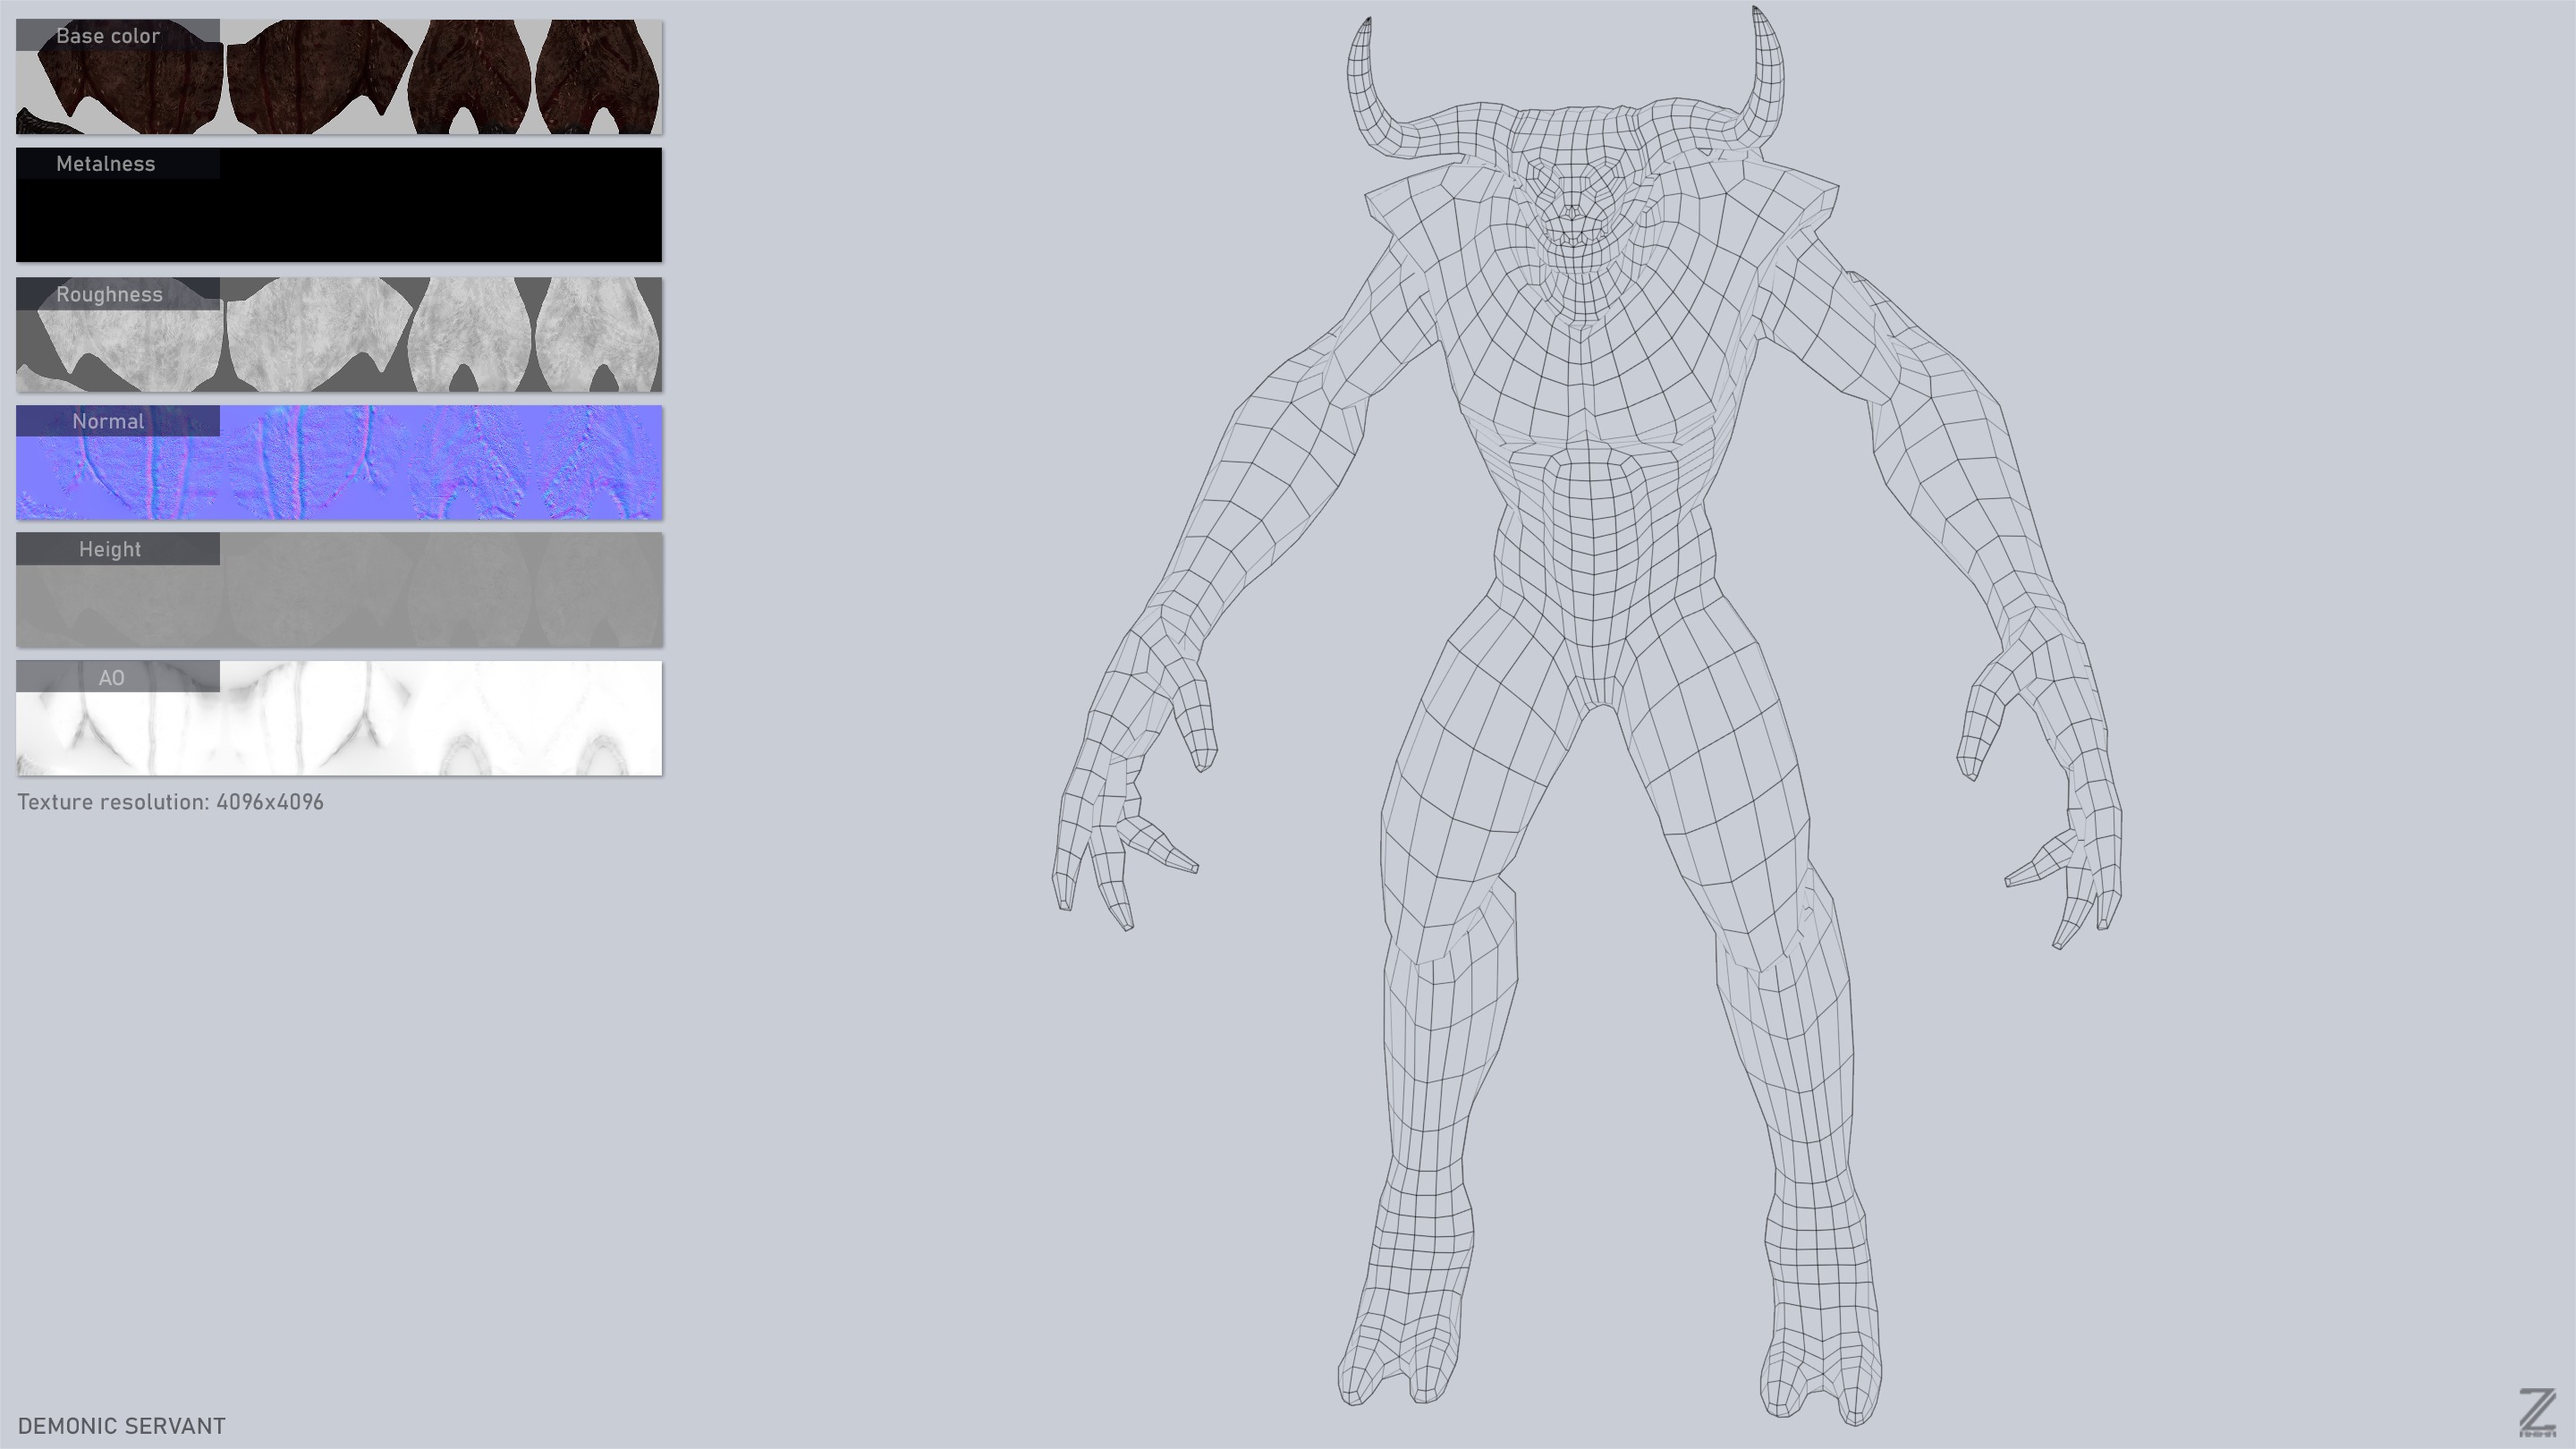
Task: Click the Z logo icon
Action: pyautogui.click(x=2537, y=1412)
